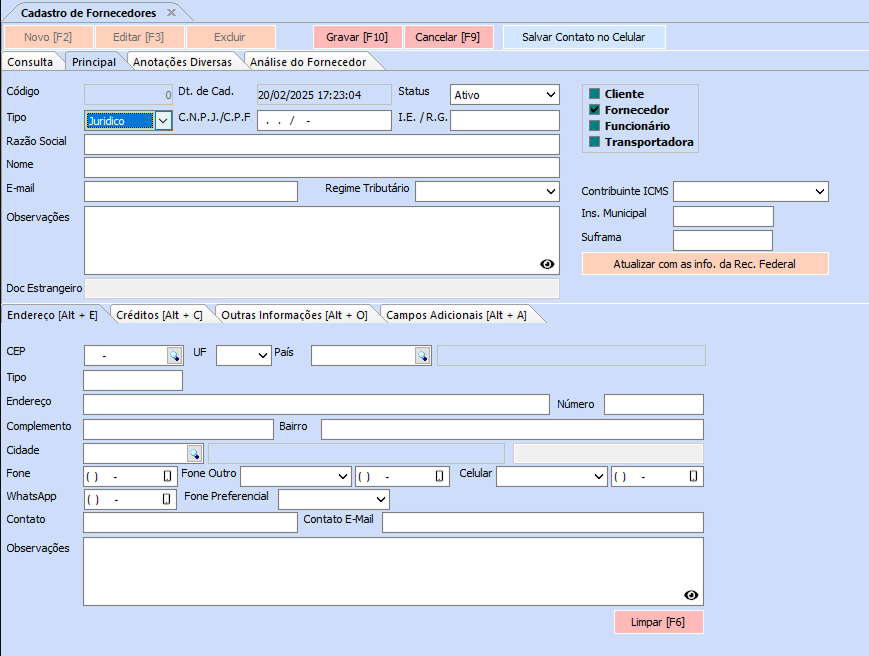Screen dimensions: 869x656
Task: Open the UF dropdown
Action: [x=263, y=356]
